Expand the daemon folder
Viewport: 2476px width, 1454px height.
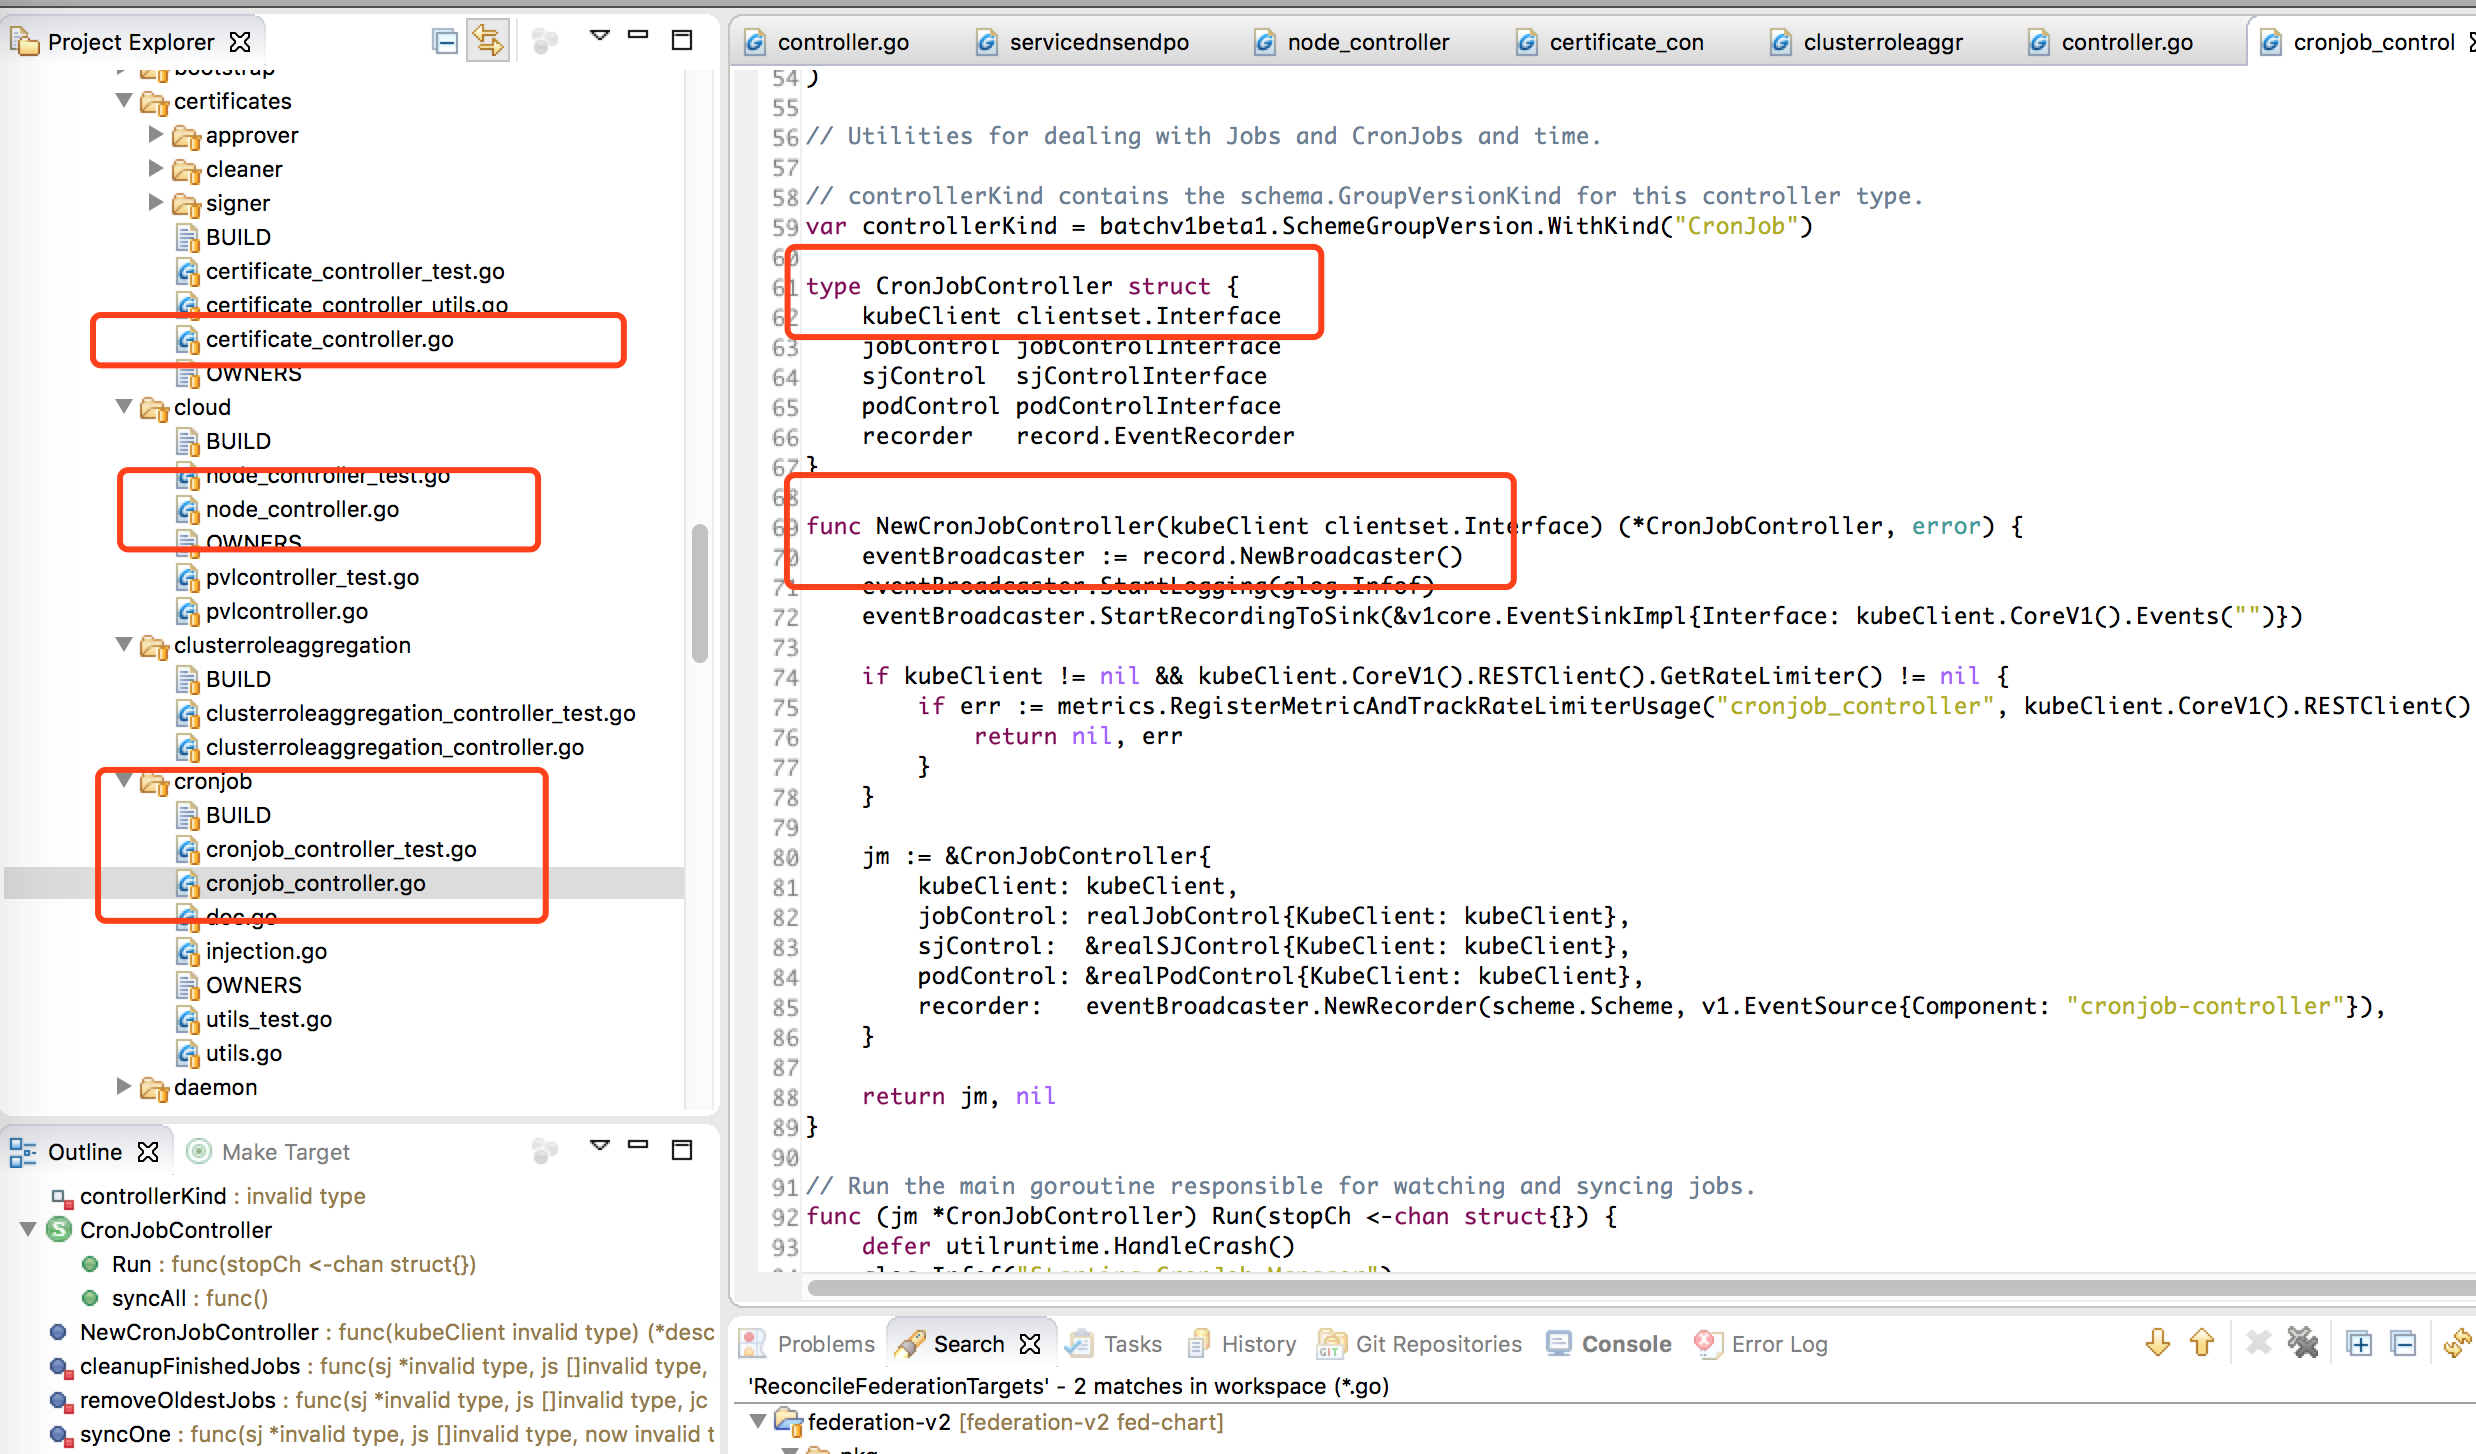click(124, 1086)
